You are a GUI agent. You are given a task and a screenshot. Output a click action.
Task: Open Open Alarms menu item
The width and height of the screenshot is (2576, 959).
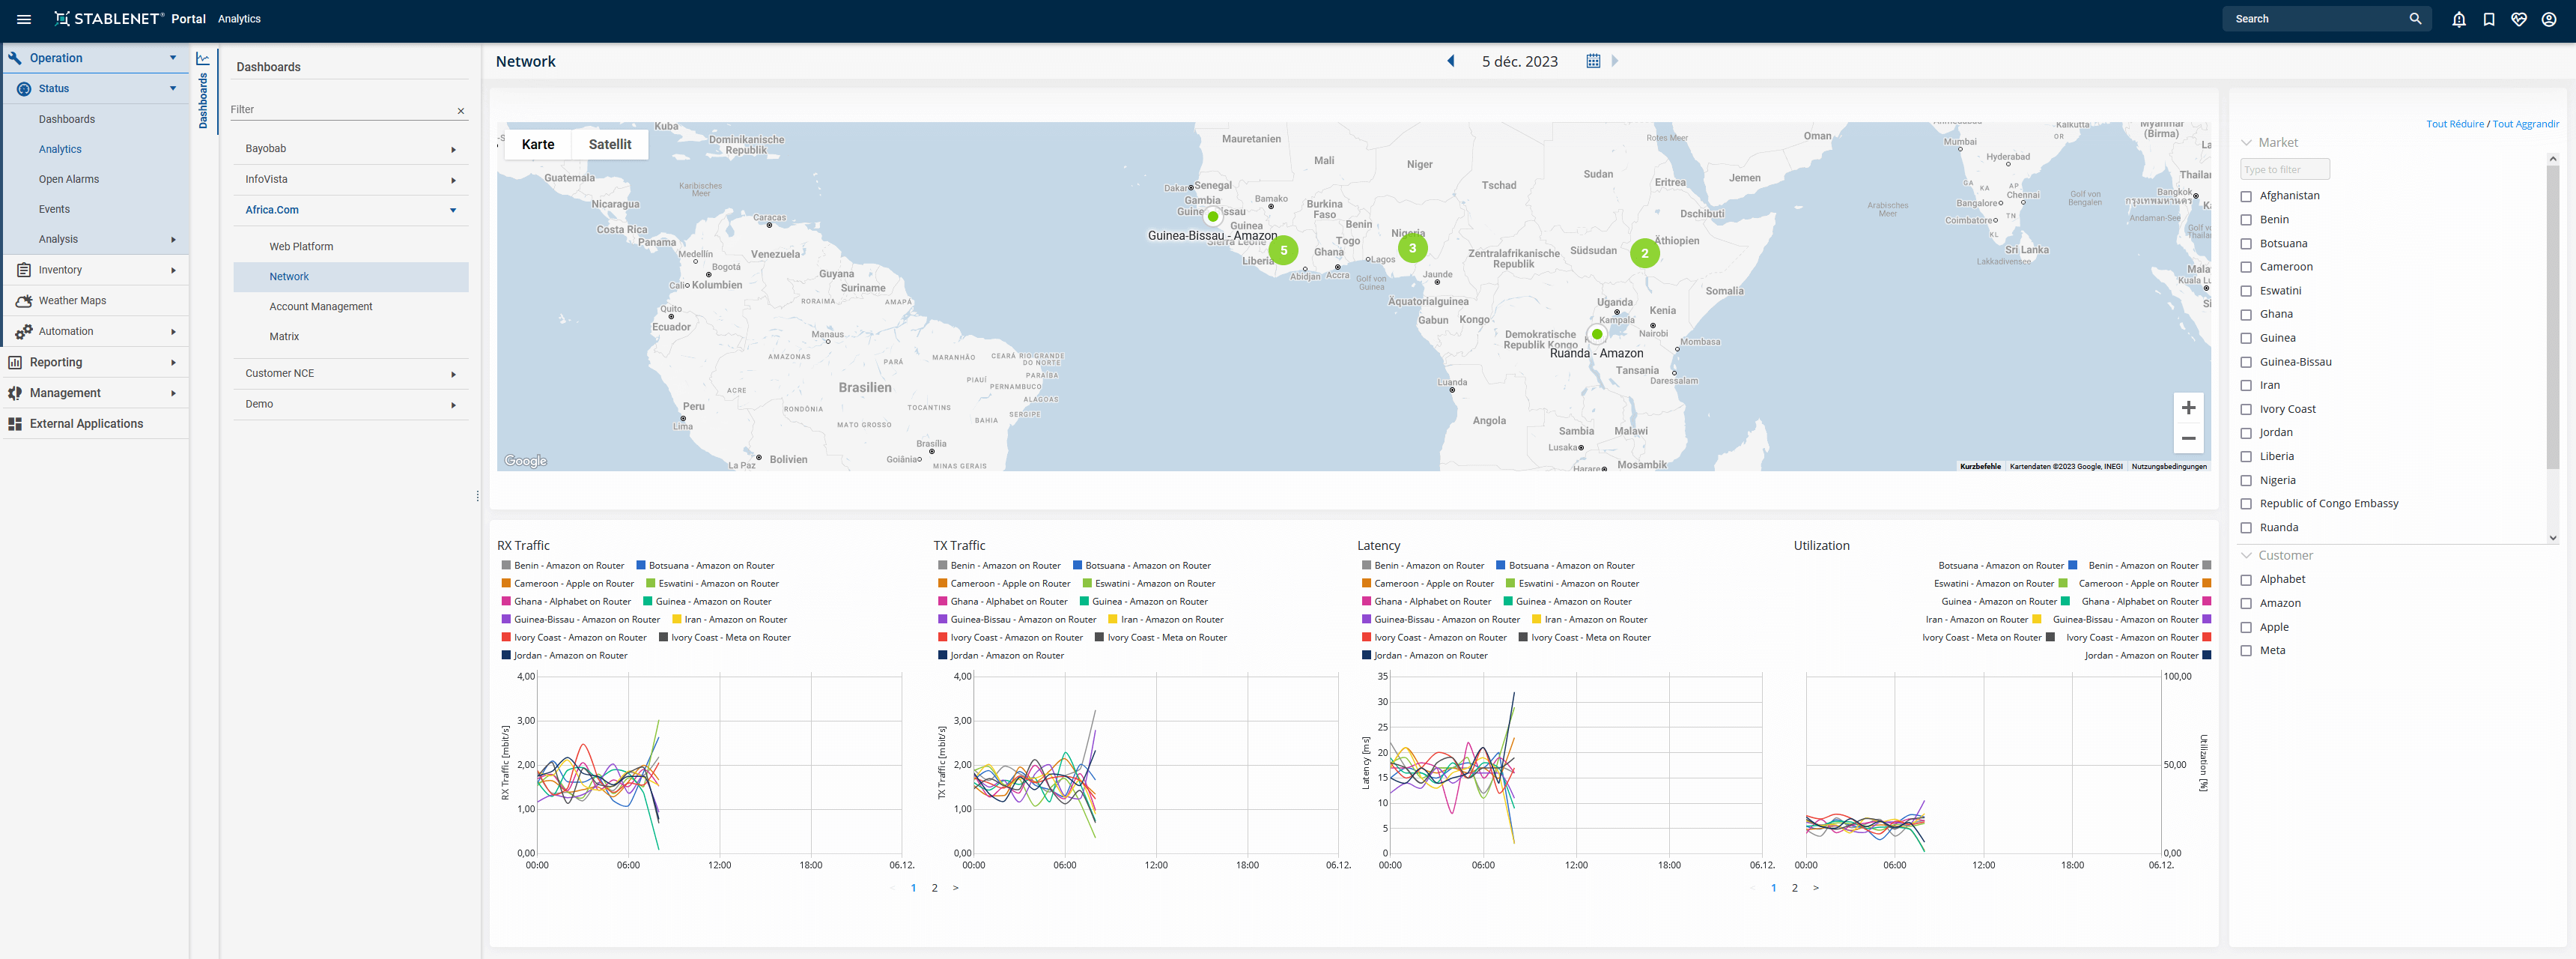click(69, 179)
